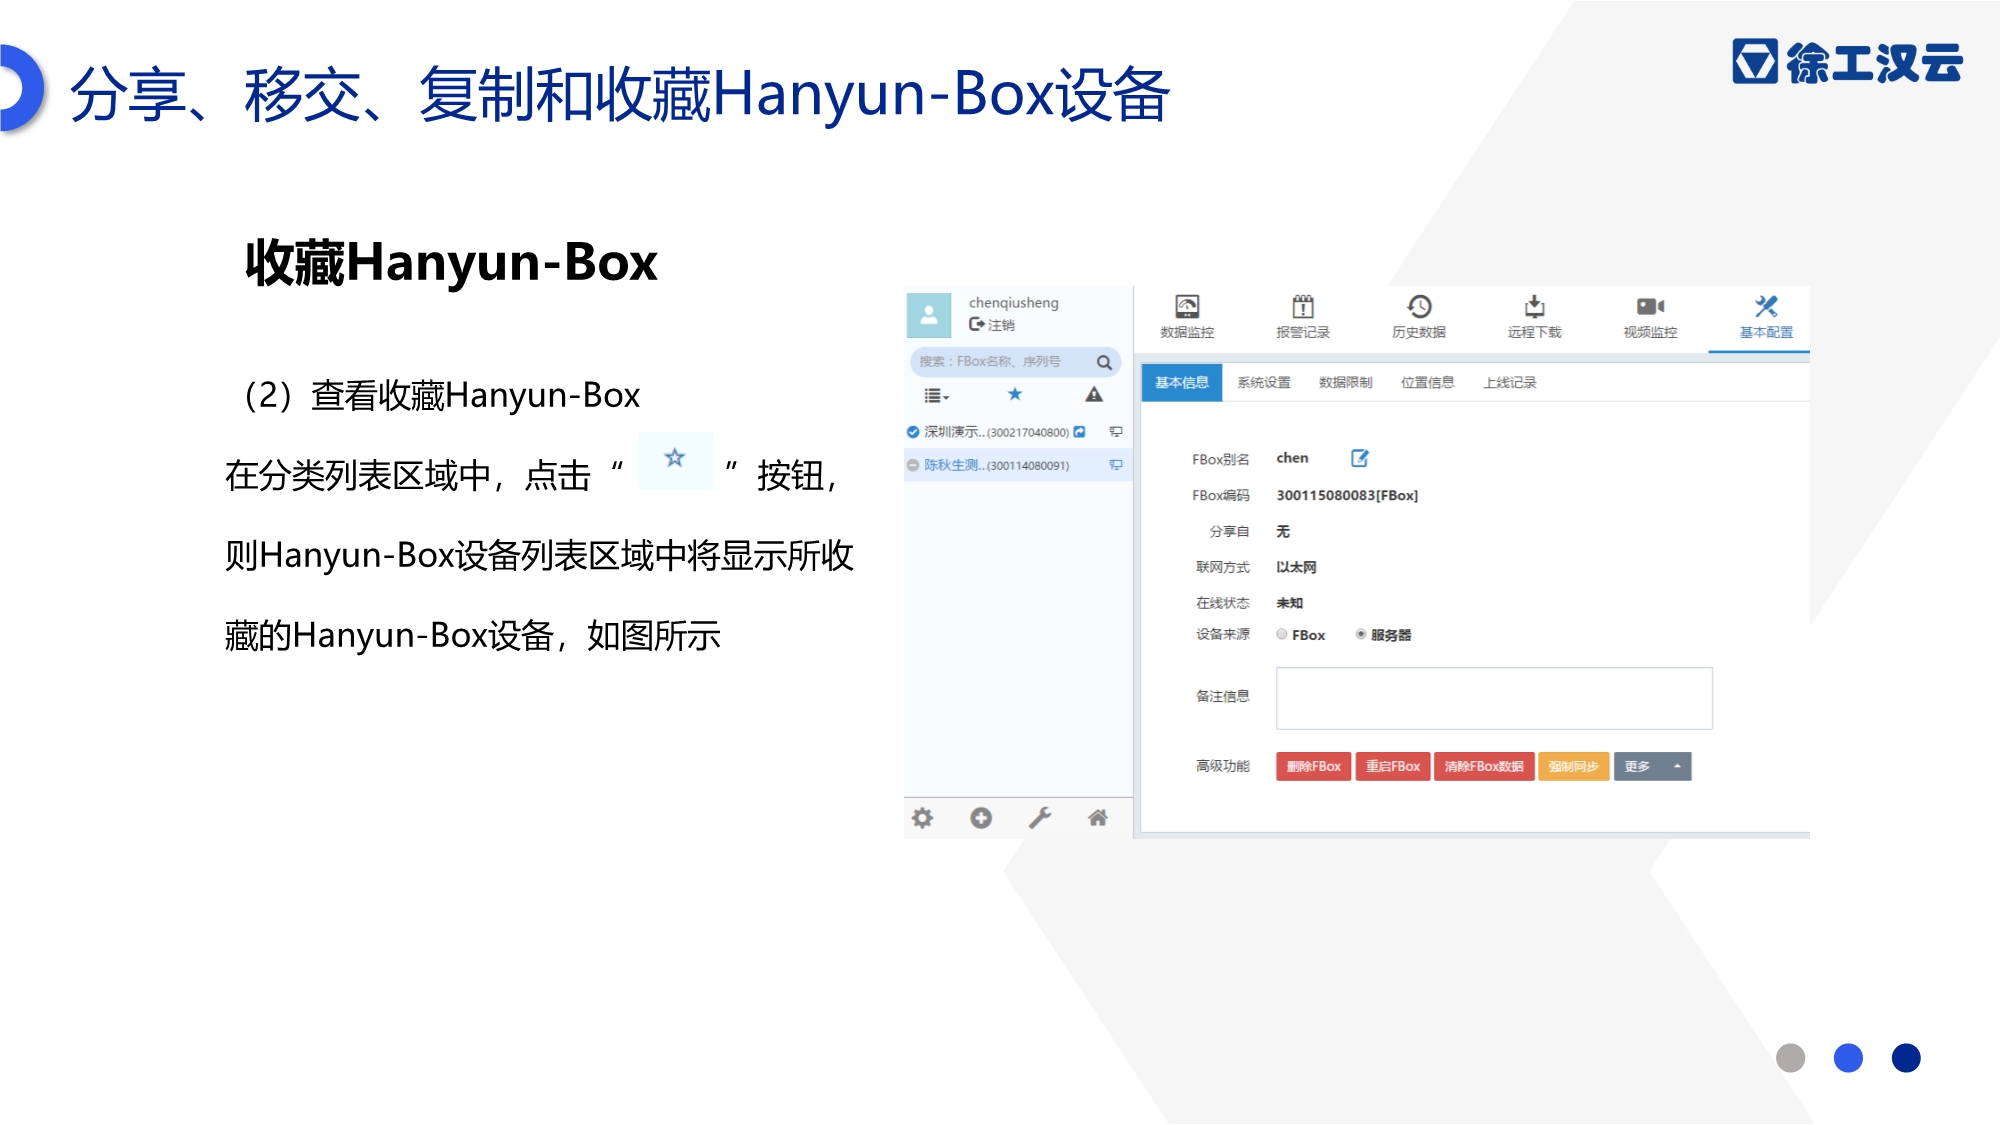Click the username chenqiusheng text
Viewport: 2000px width, 1125px height.
[x=1013, y=303]
